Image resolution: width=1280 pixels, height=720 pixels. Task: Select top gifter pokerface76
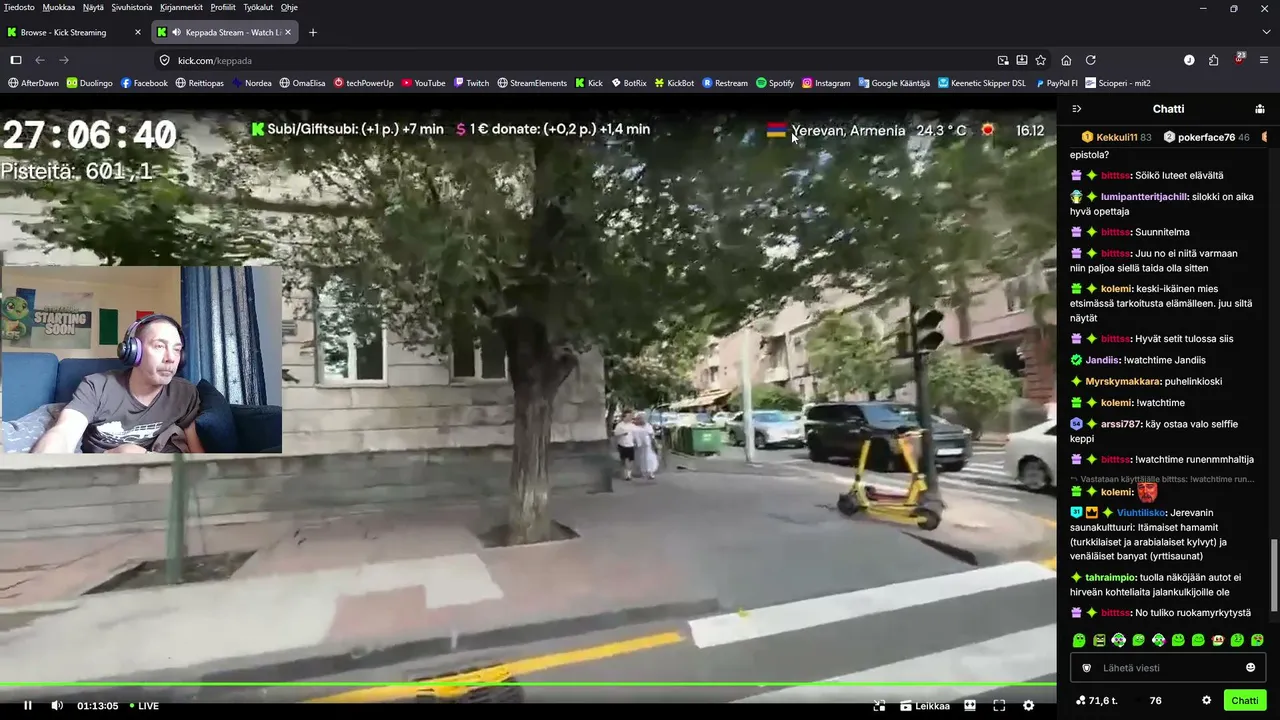[x=1206, y=137]
